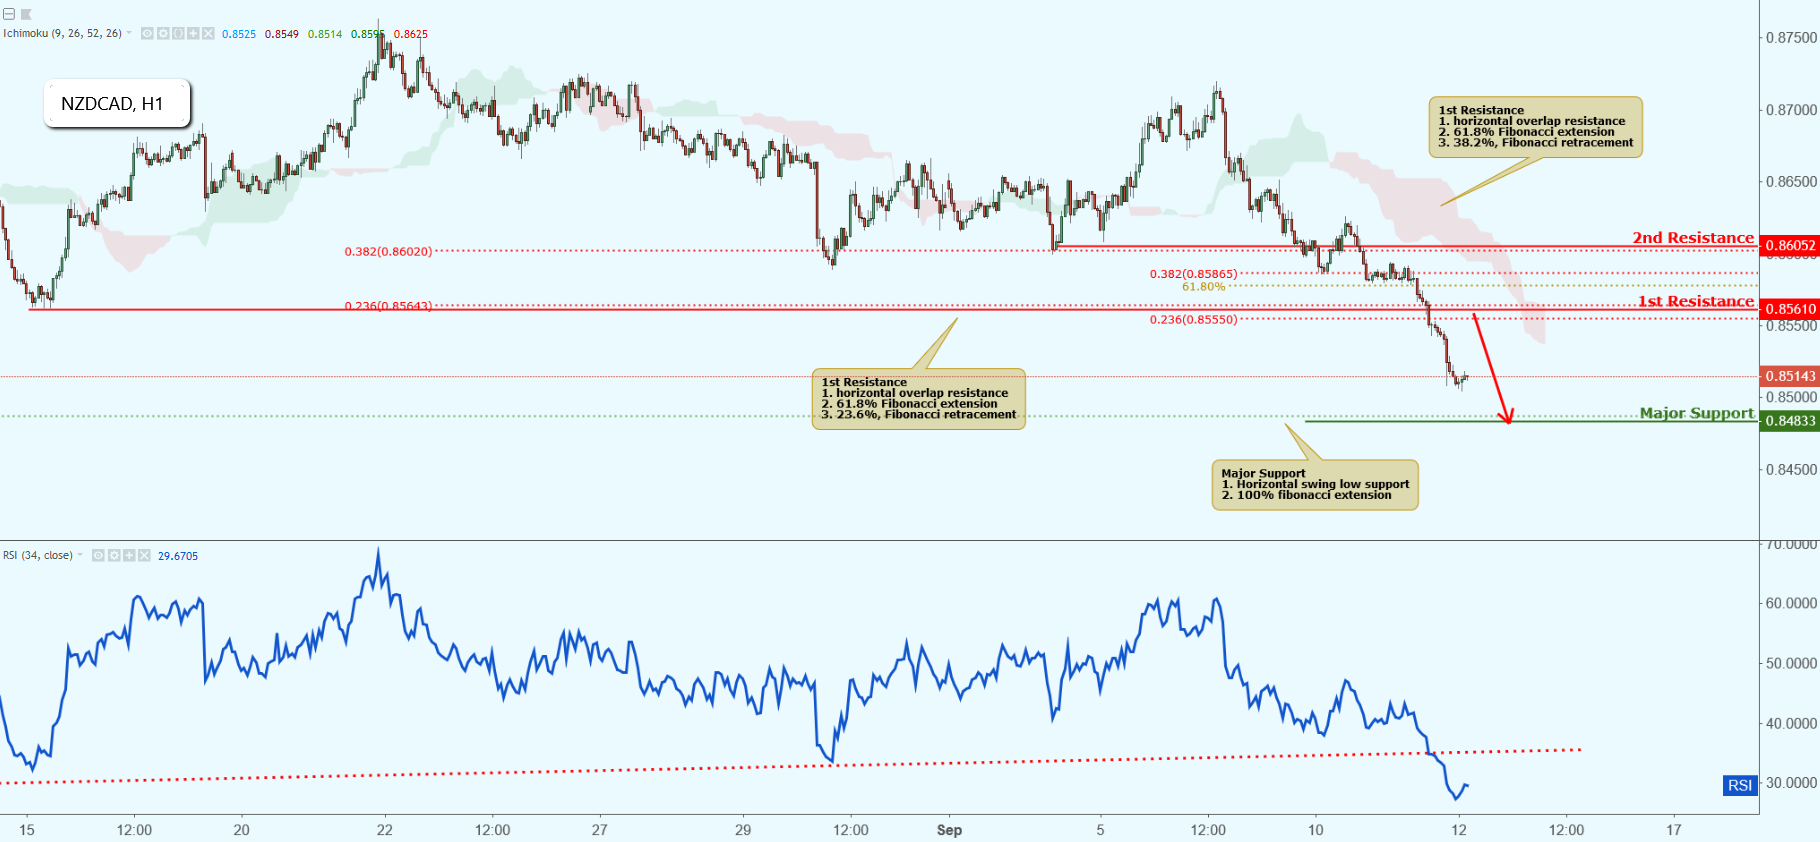Open Ichimoku indicator settings gear
This screenshot has height=842, width=1820.
pyautogui.click(x=163, y=34)
